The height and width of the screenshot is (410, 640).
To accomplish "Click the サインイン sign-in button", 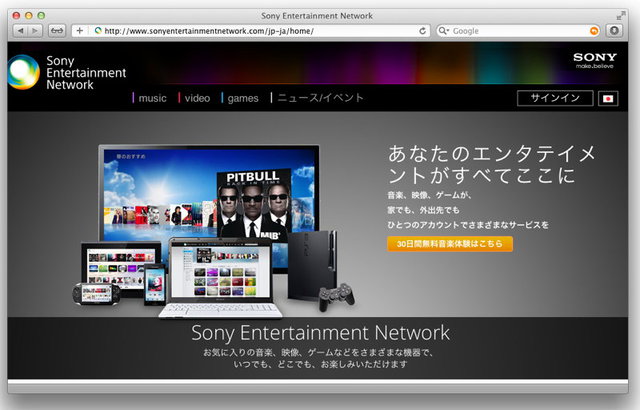I will (x=555, y=98).
